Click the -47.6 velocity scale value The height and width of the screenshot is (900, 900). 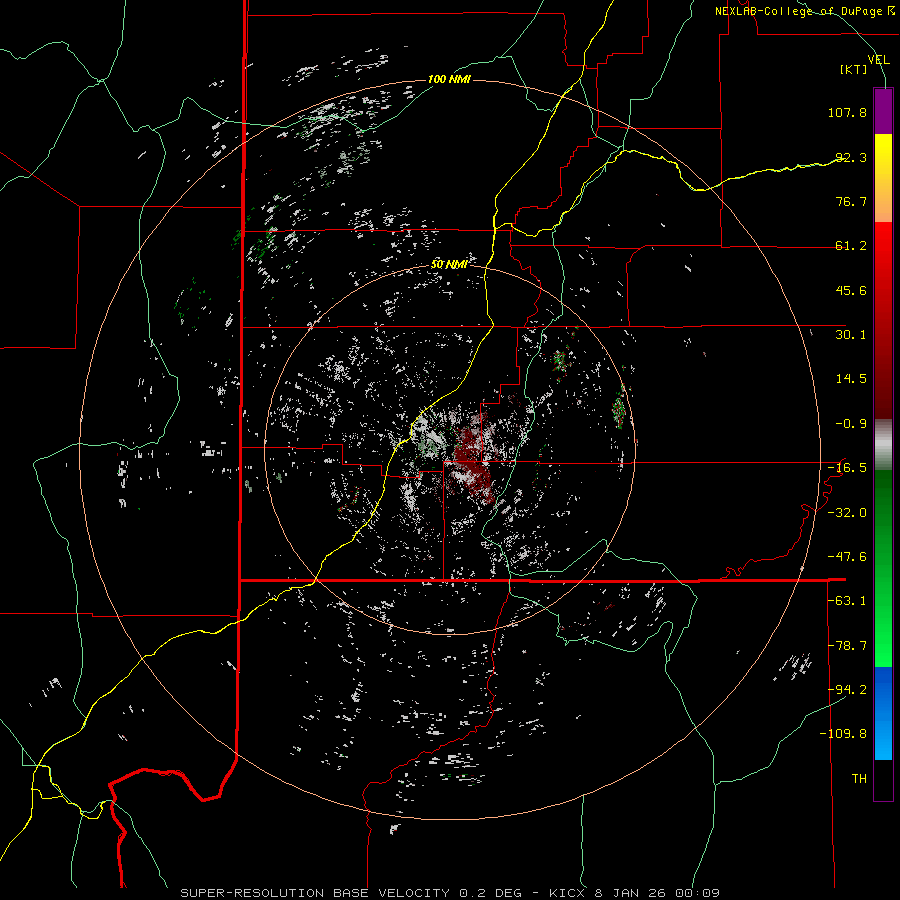[847, 557]
